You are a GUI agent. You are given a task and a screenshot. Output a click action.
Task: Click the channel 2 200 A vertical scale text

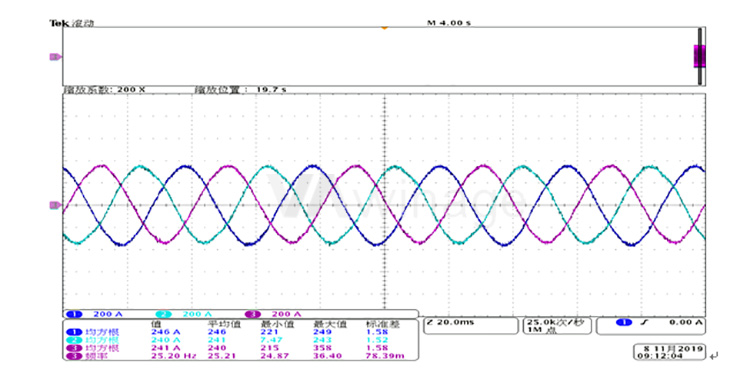[x=197, y=314]
